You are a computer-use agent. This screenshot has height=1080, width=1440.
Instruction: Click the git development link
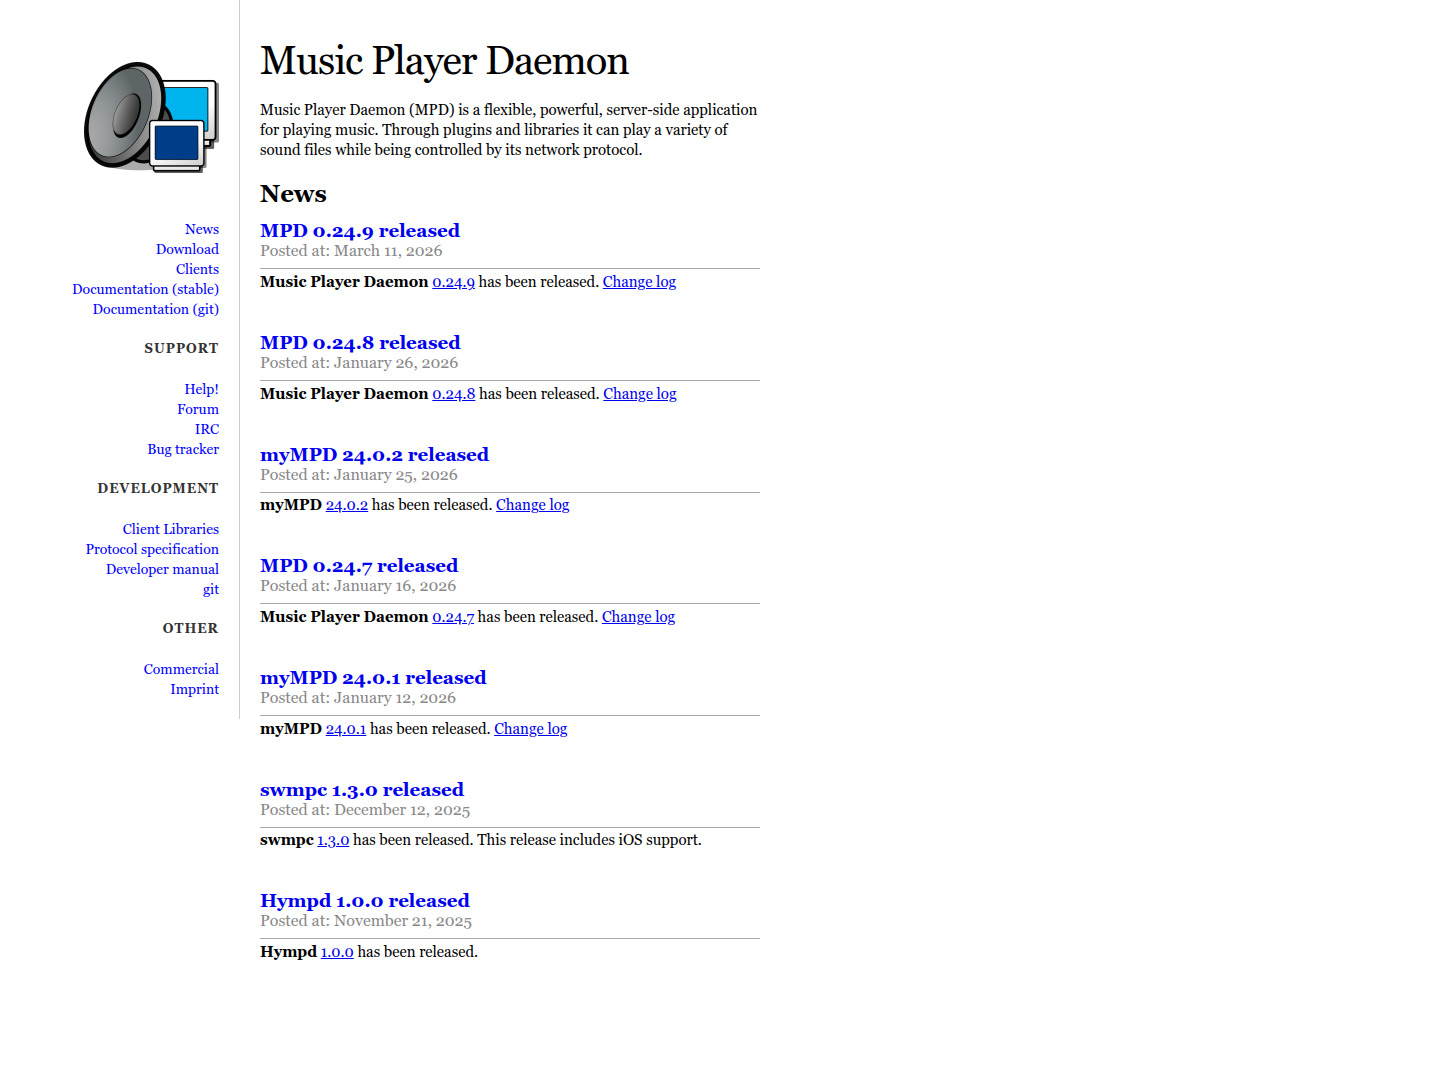pos(211,589)
